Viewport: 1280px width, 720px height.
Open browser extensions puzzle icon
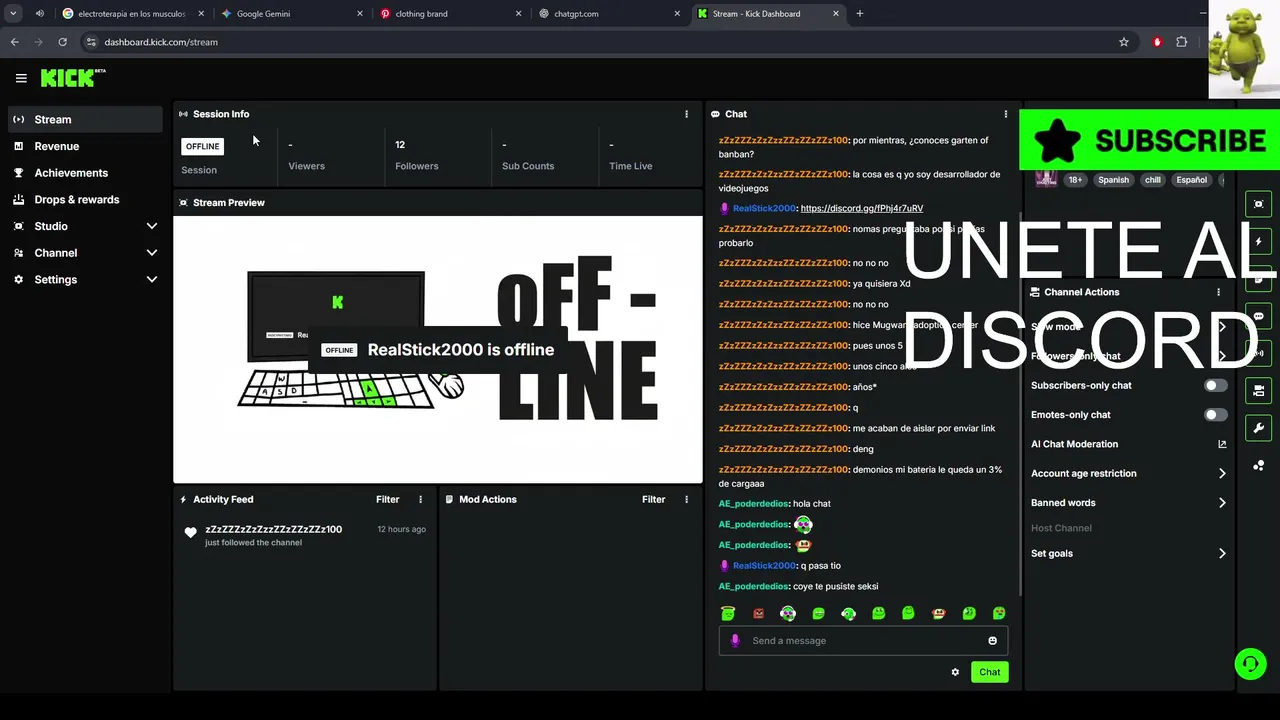tap(1182, 42)
